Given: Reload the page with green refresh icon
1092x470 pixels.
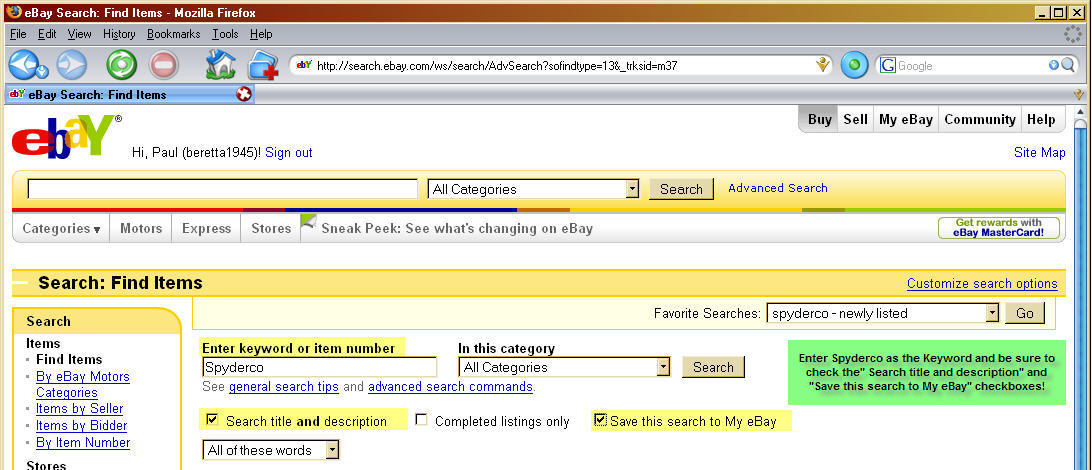Looking at the screenshot, I should point(121,65).
